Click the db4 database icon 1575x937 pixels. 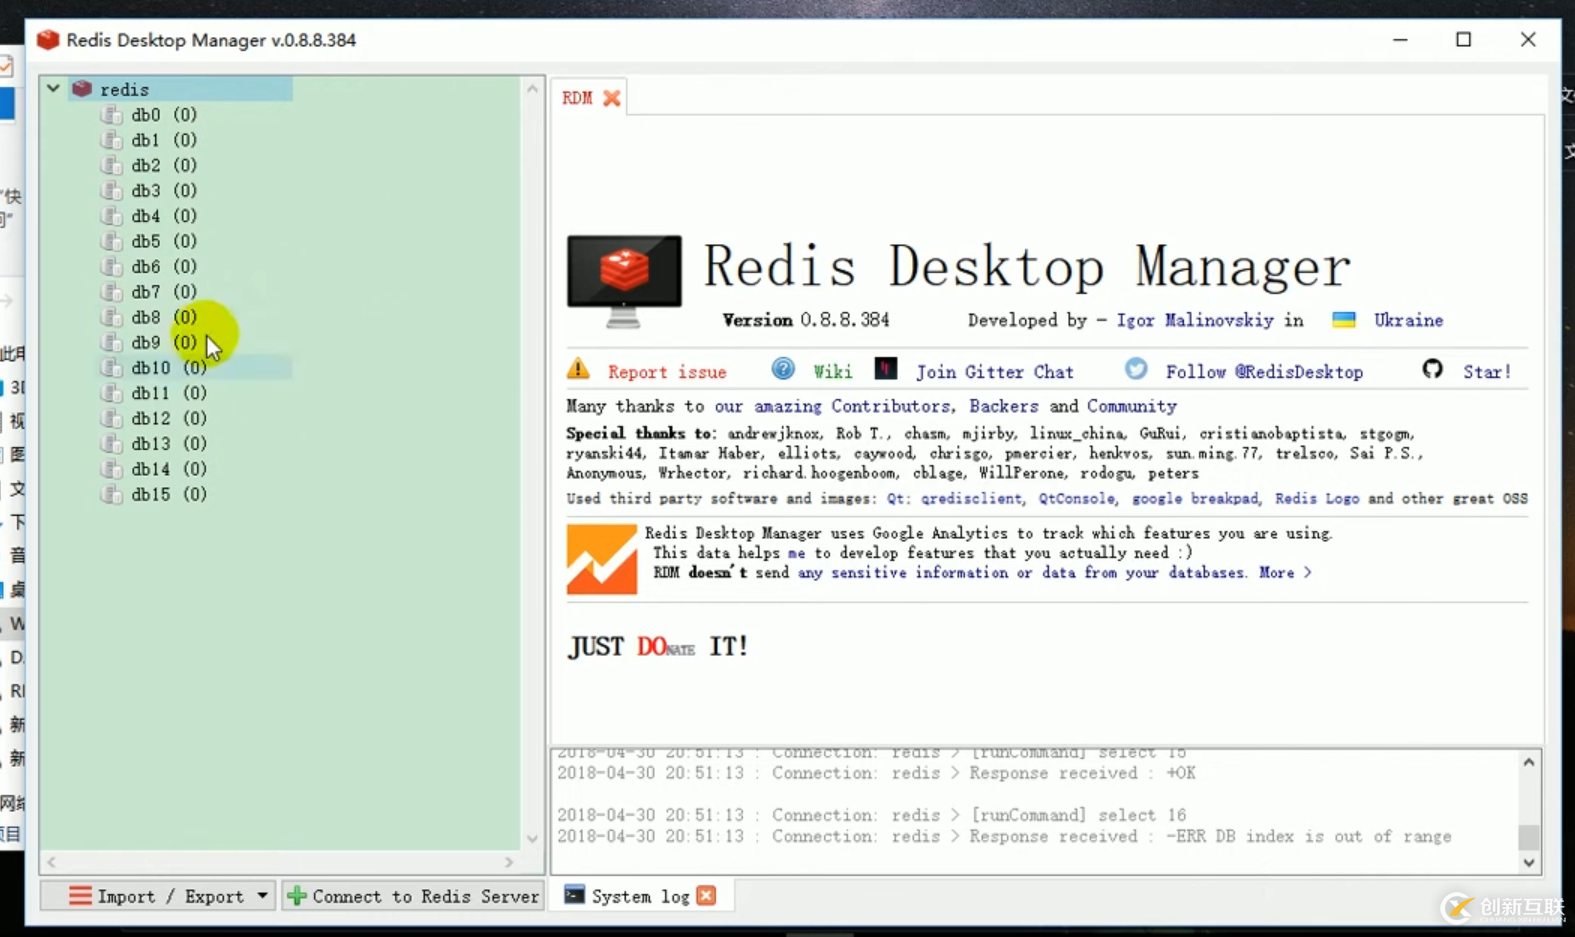pyautogui.click(x=111, y=216)
